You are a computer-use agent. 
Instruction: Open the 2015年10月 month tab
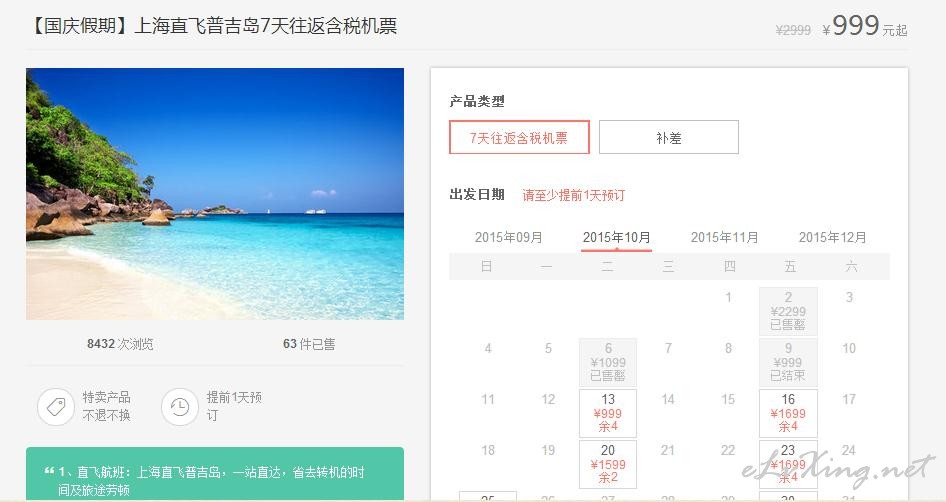coord(616,238)
